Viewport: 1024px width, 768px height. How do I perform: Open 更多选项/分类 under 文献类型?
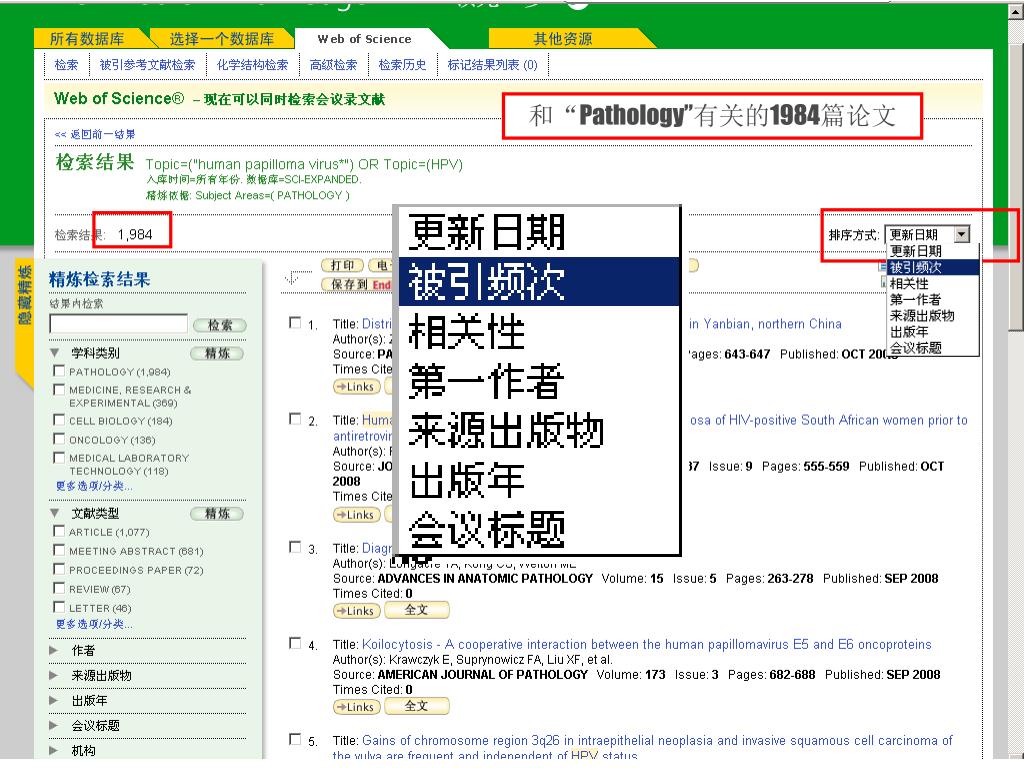(x=94, y=624)
